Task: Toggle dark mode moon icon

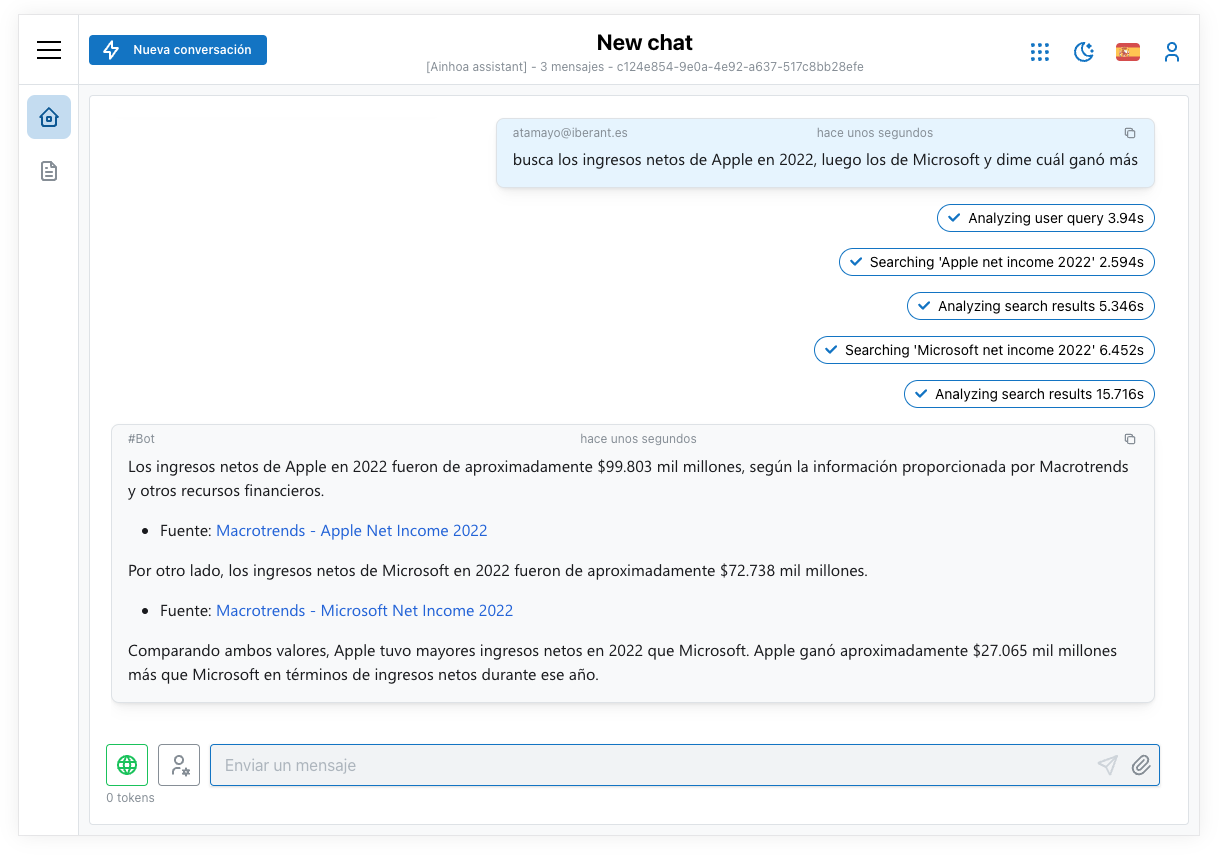Action: (1084, 52)
